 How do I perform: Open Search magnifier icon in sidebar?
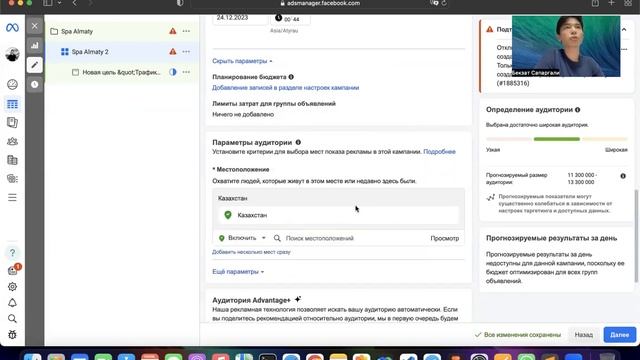[12, 318]
